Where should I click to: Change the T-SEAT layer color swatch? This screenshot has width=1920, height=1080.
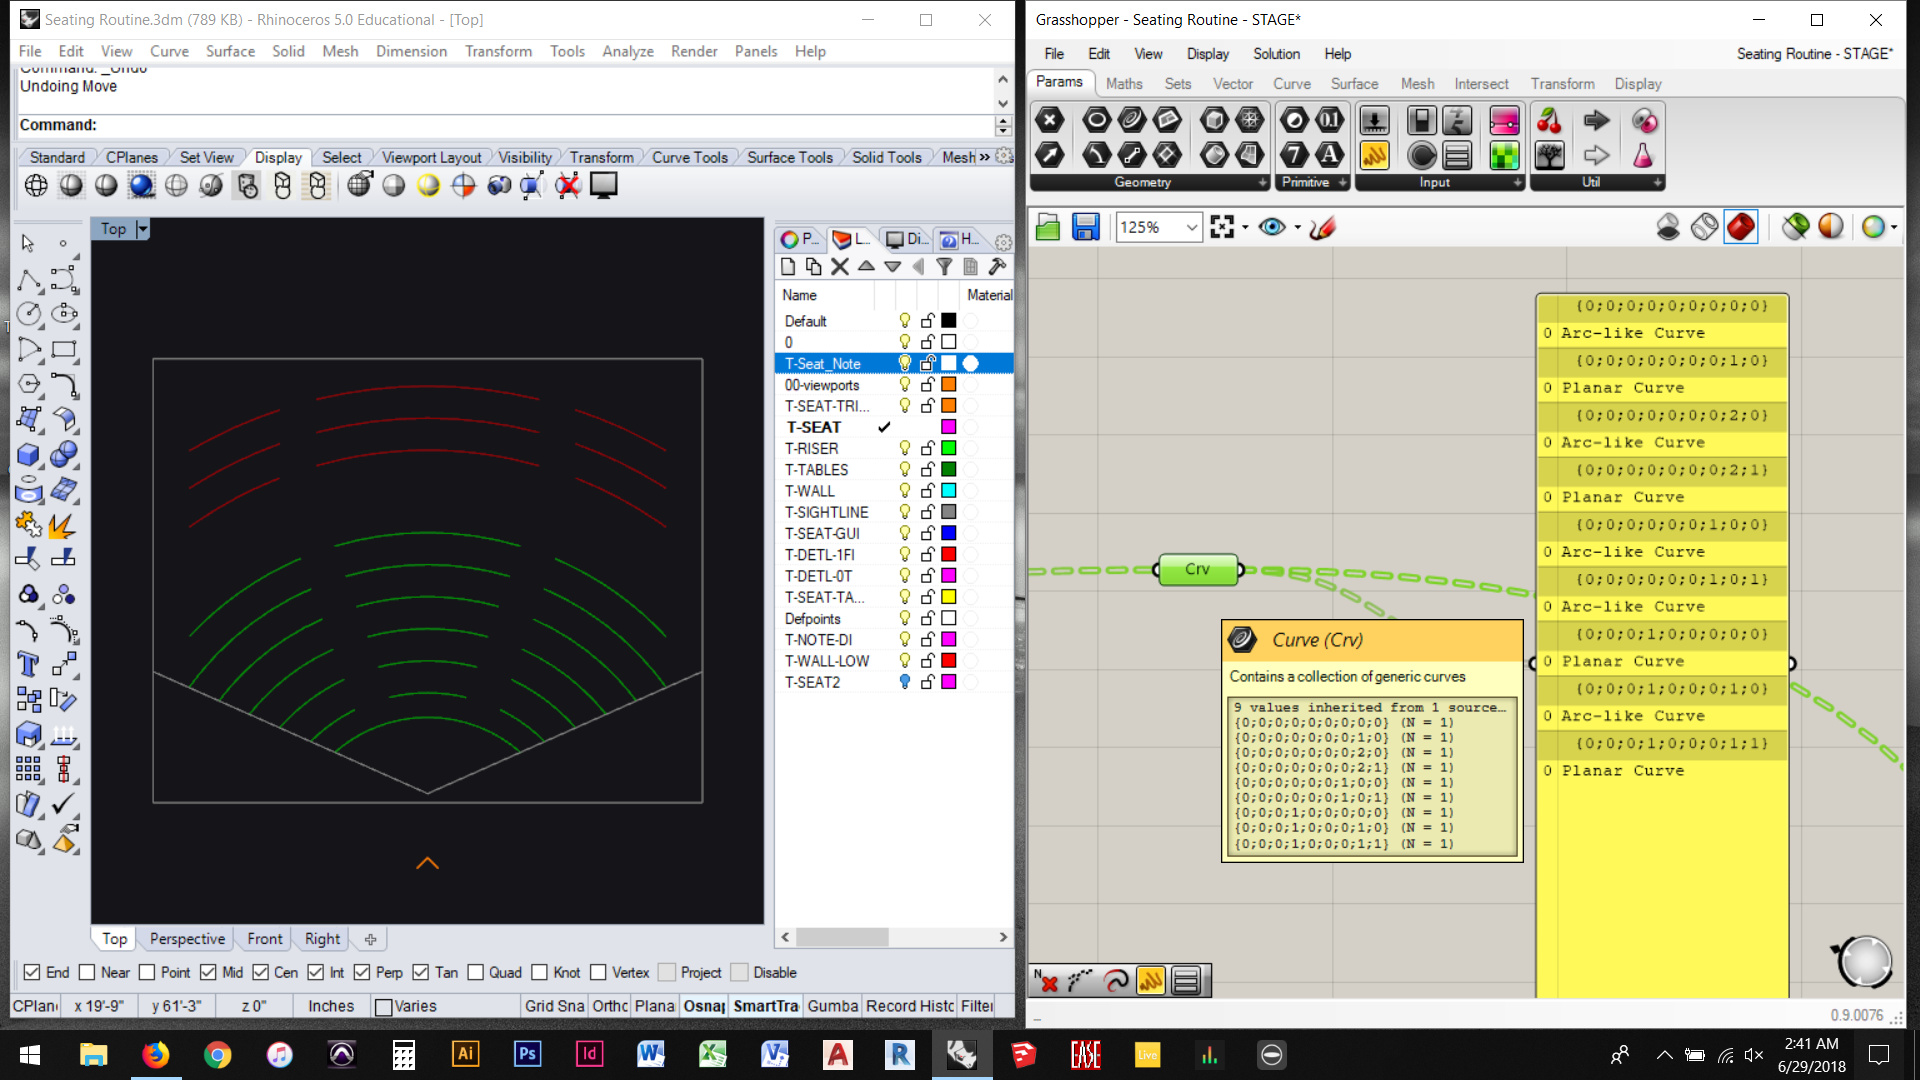coord(948,427)
